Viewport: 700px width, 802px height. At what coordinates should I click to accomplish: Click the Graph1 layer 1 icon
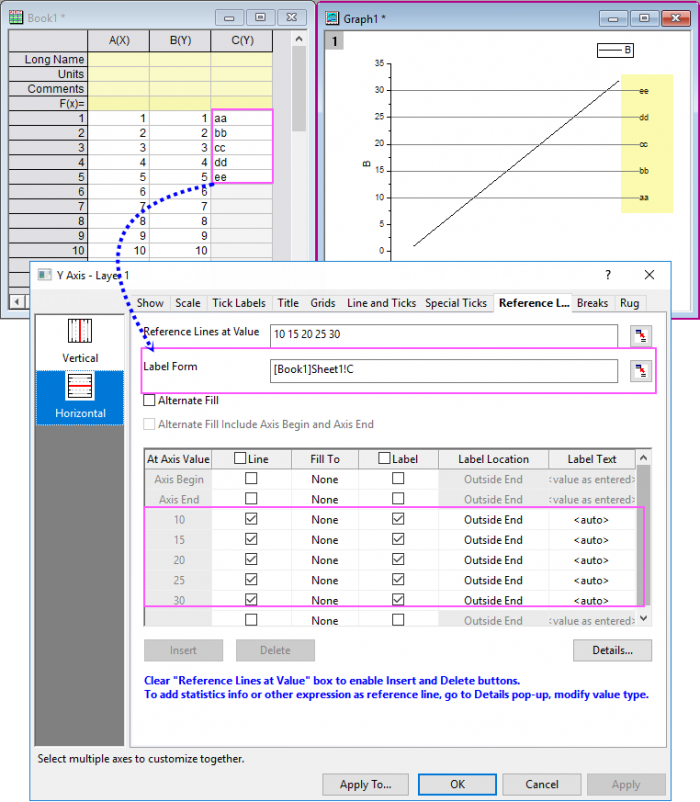tap(336, 41)
